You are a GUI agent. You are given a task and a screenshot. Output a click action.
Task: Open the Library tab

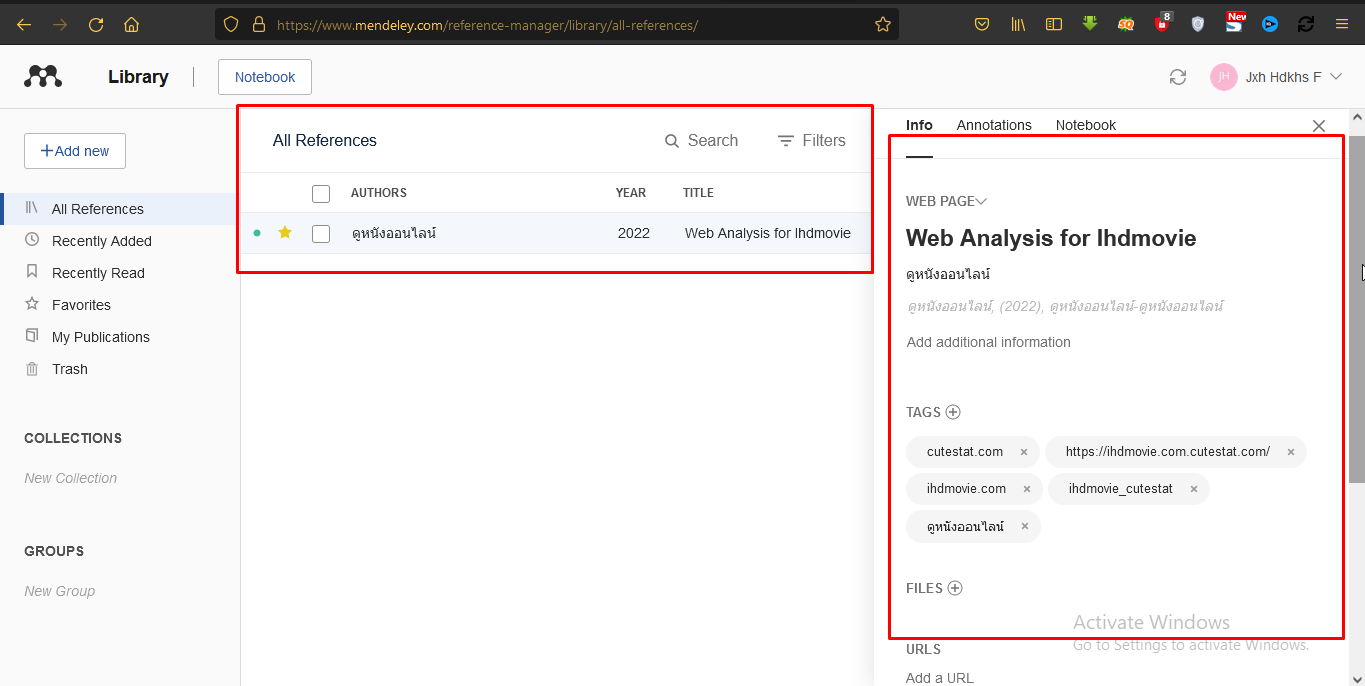pos(138,77)
